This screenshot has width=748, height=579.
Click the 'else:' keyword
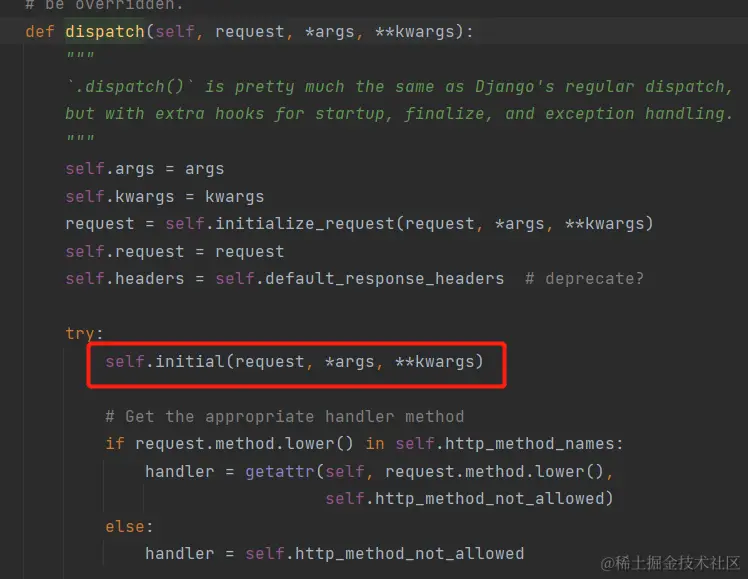(x=129, y=527)
